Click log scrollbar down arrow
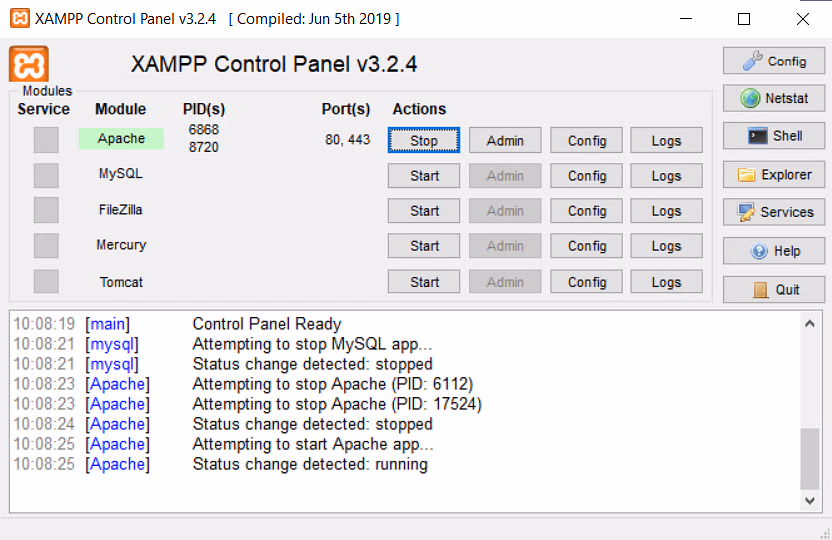 [x=810, y=500]
